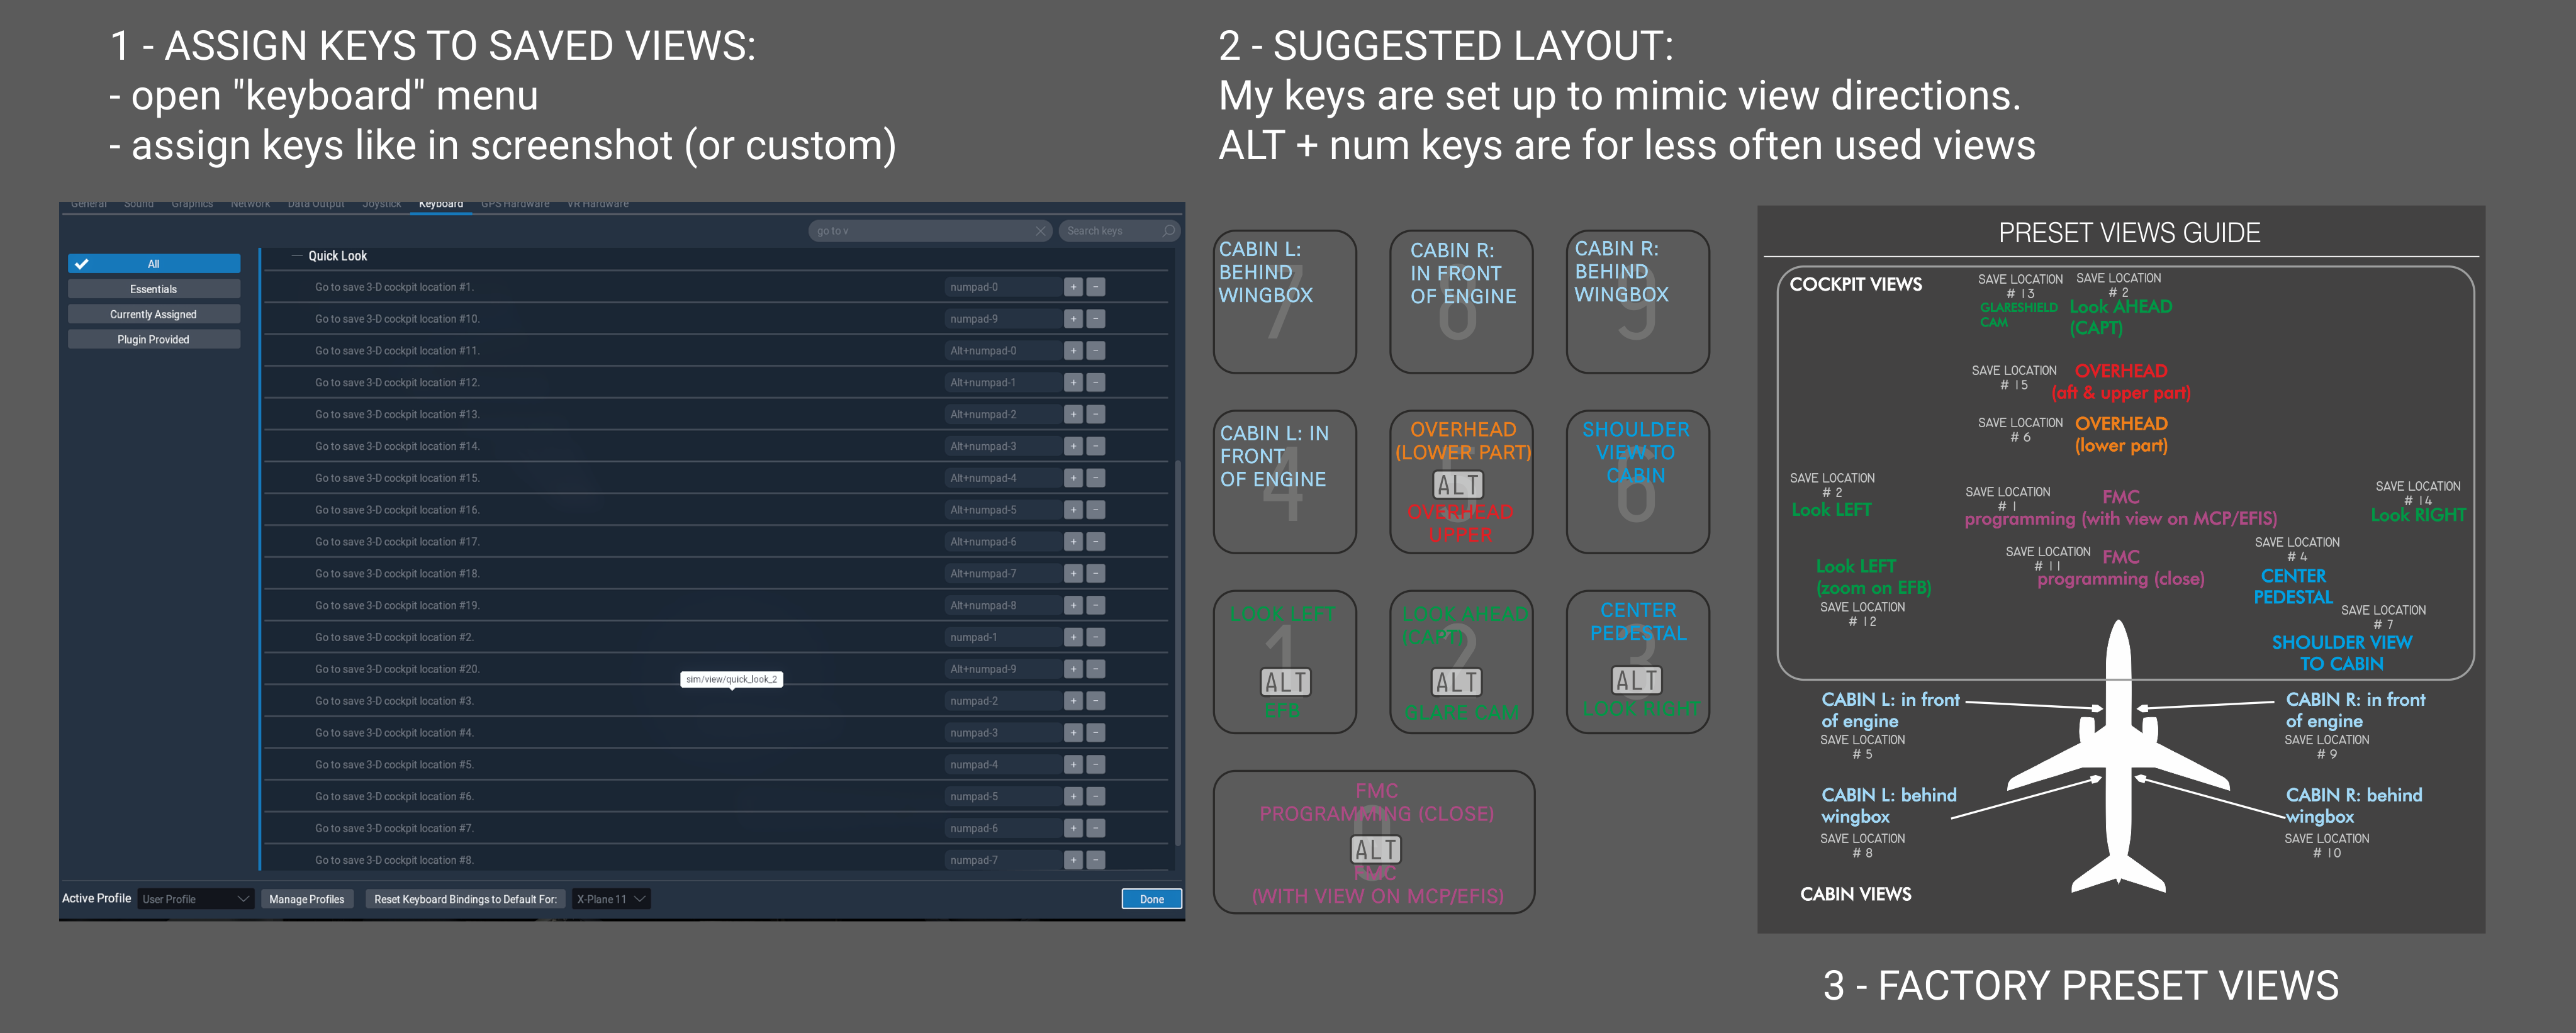This screenshot has width=2576, height=1033.
Task: Open the X-Plane 11 dropdown
Action: (611, 899)
